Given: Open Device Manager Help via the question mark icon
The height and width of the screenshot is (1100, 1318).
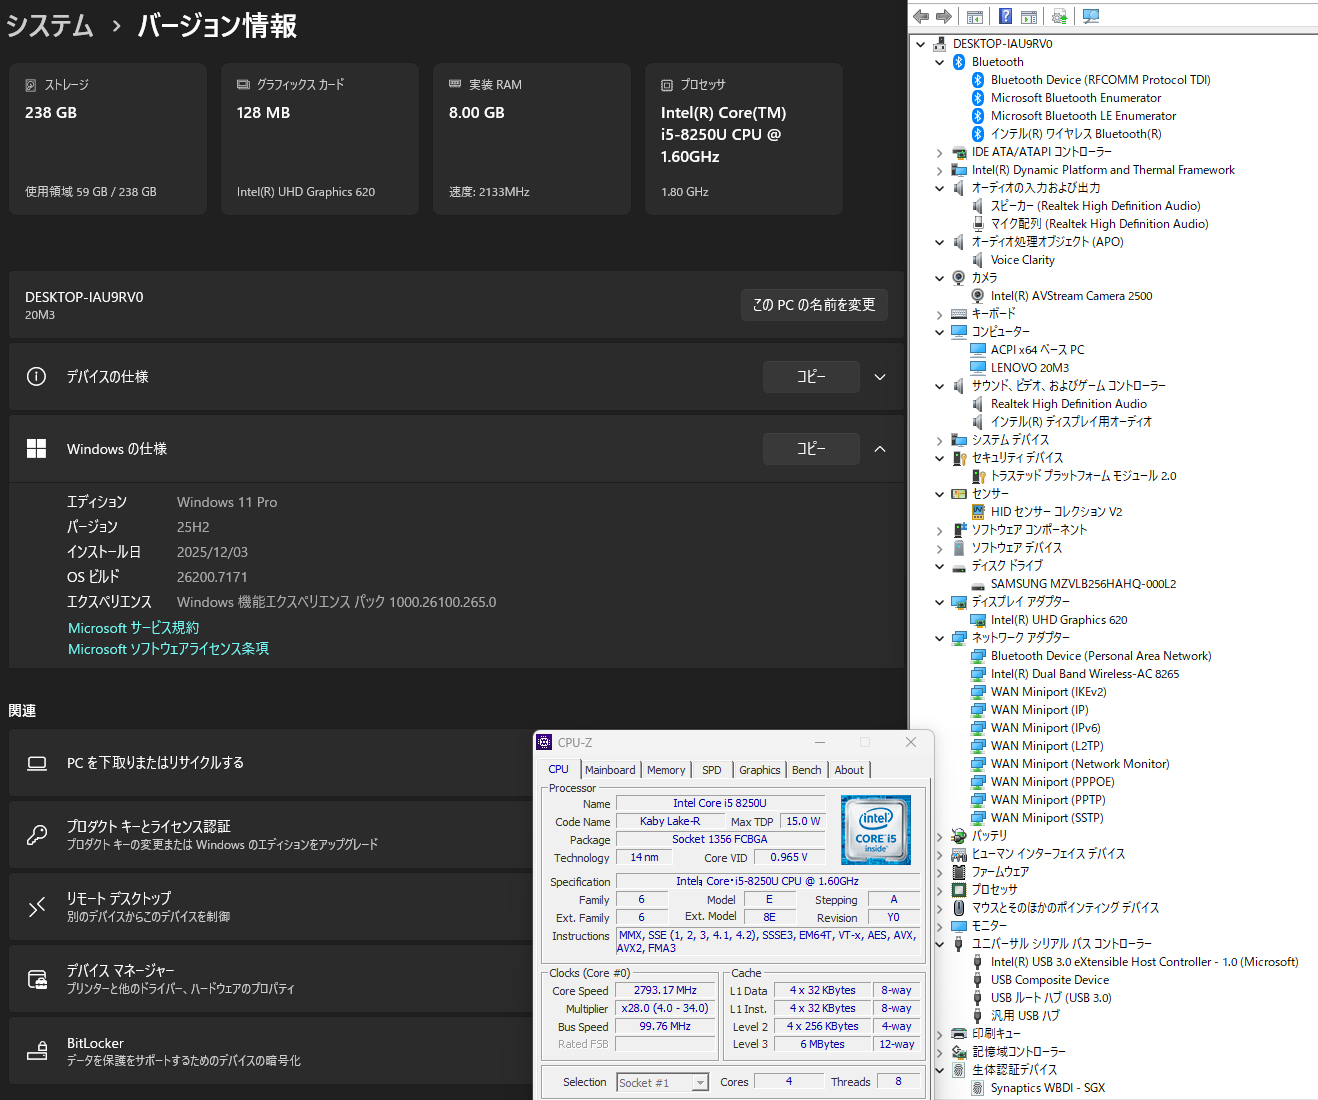Looking at the screenshot, I should [x=1005, y=16].
